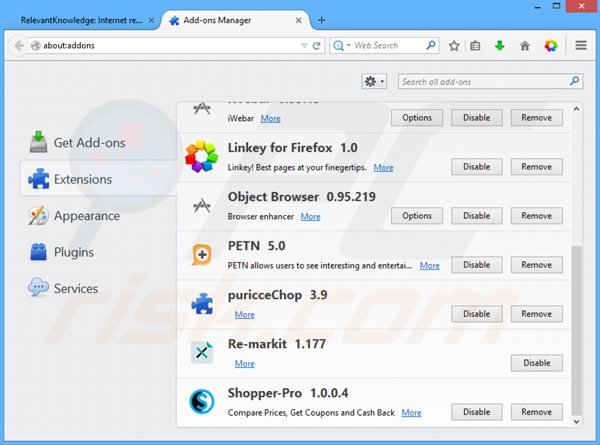600x445 pixels.
Task: Click the green downloads arrow icon
Action: [500, 46]
